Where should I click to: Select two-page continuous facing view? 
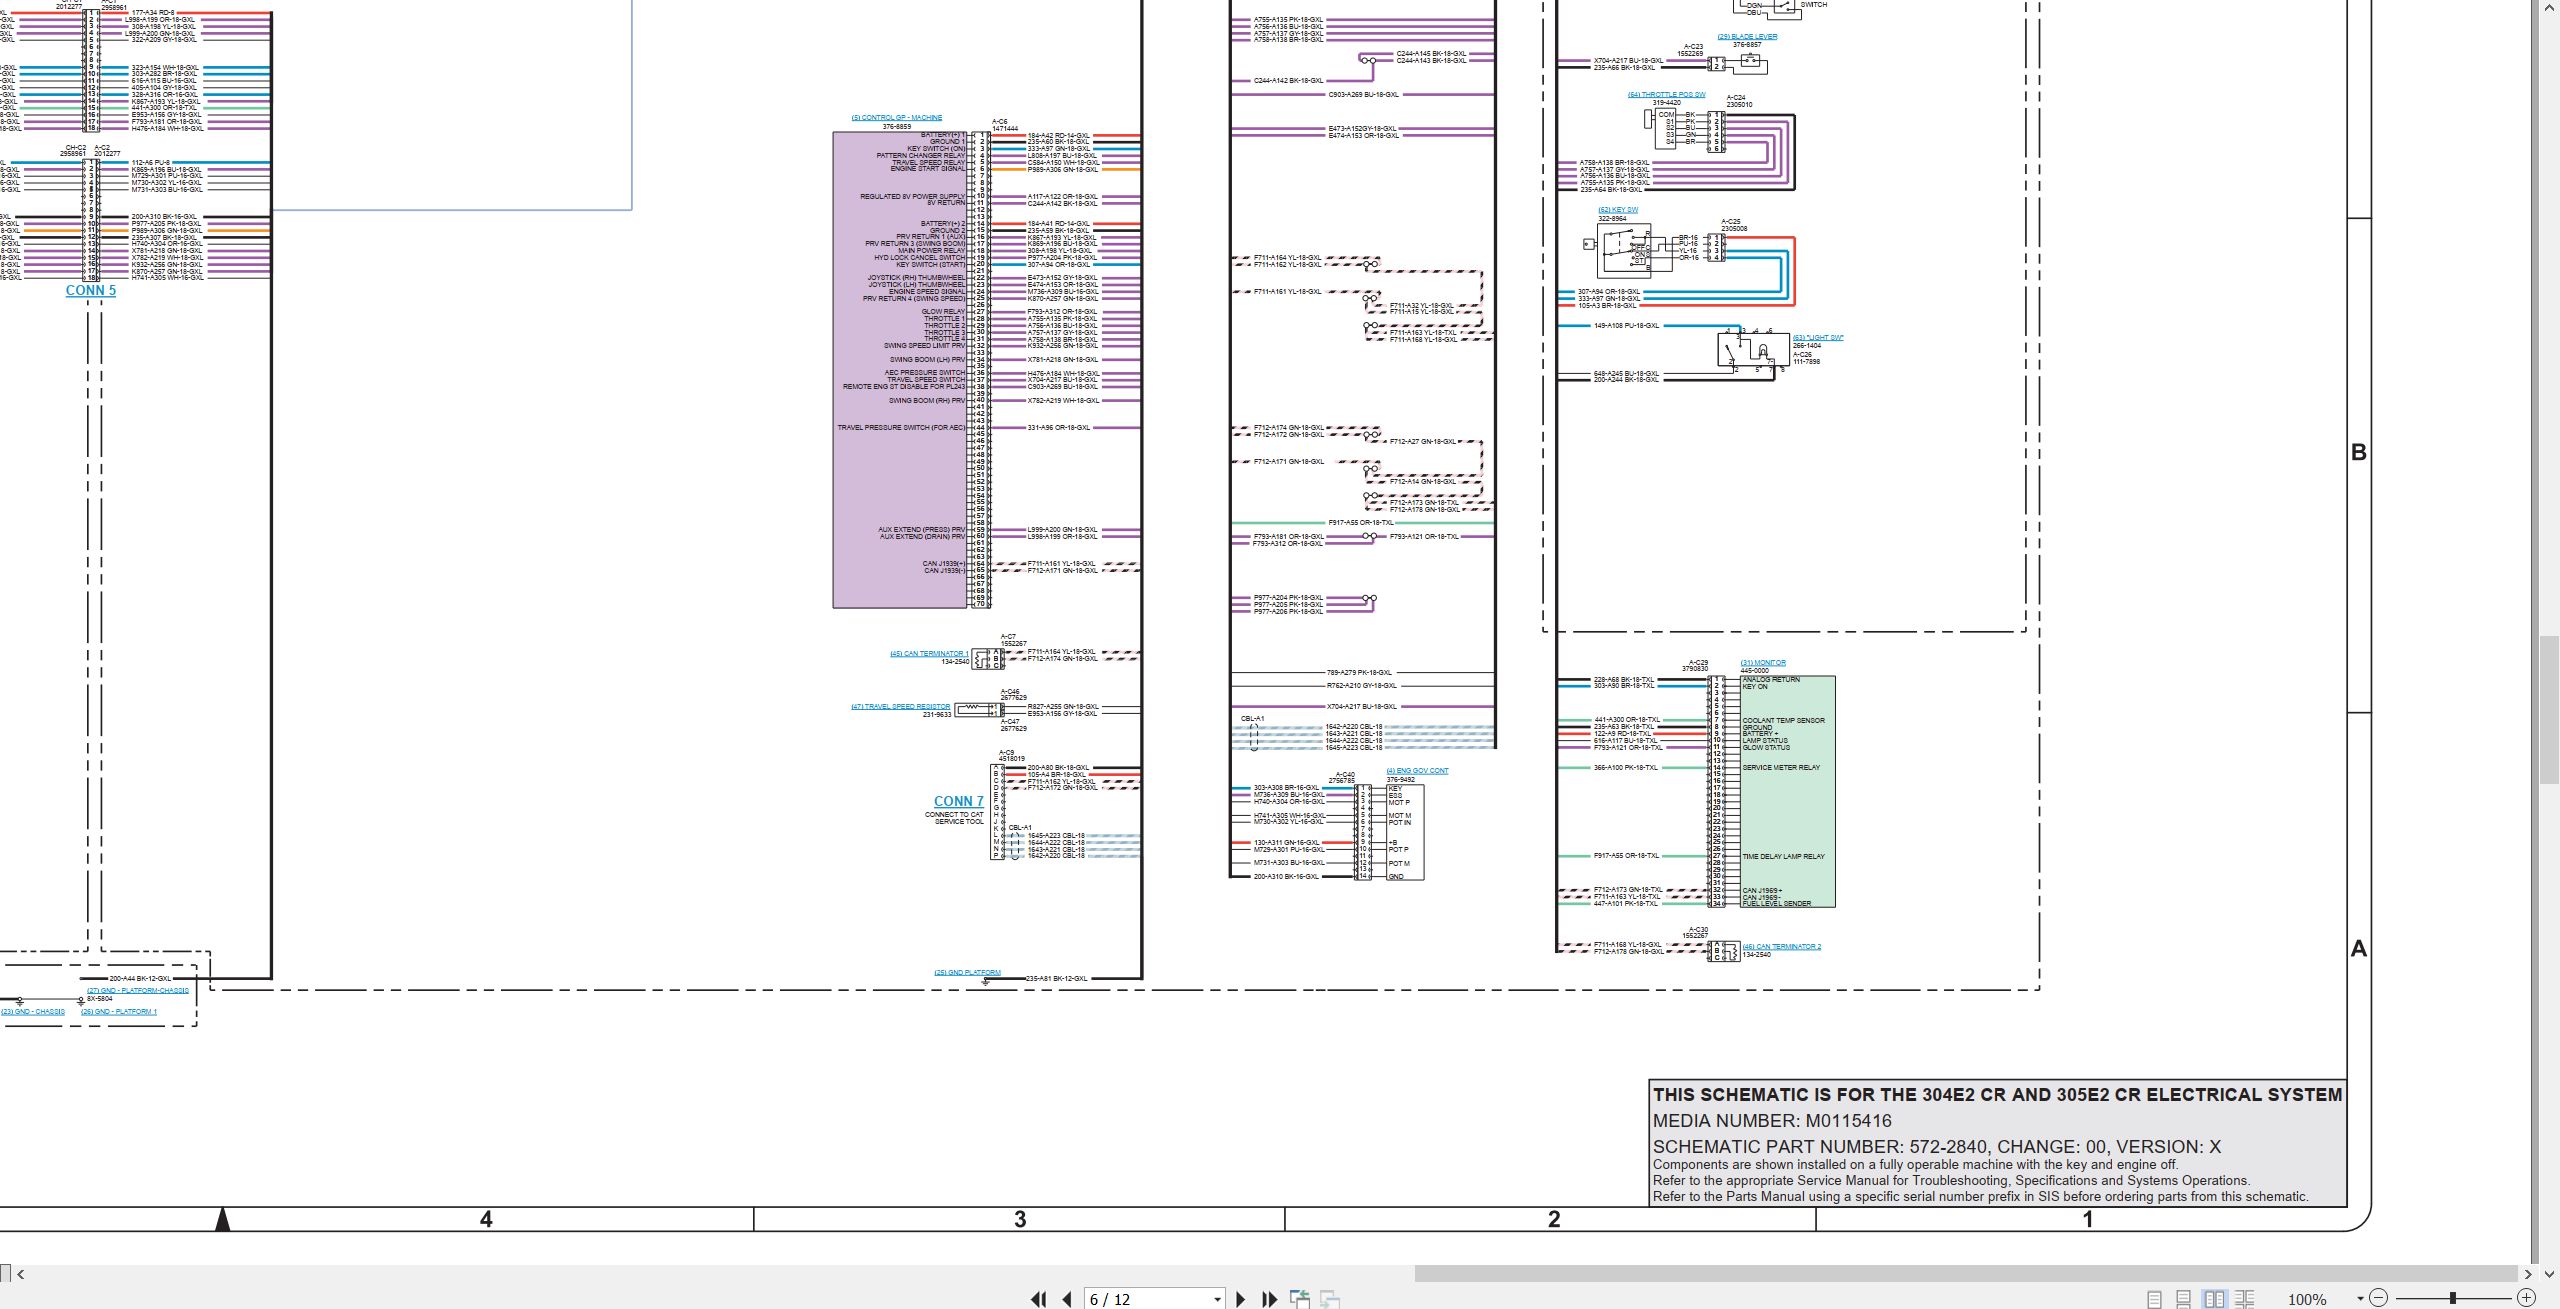2245,1299
